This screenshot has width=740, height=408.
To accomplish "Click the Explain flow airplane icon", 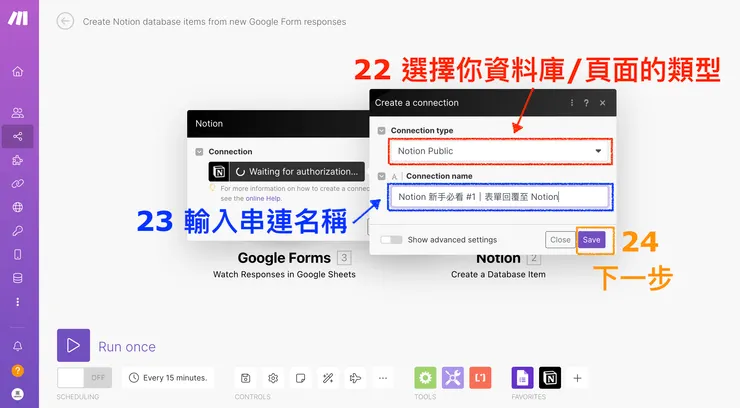I will click(355, 378).
